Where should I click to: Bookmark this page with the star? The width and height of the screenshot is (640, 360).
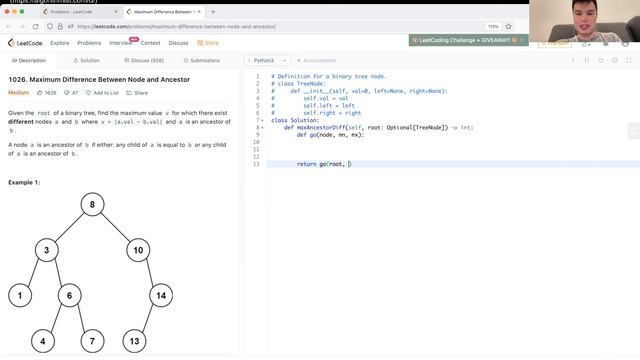click(x=509, y=27)
